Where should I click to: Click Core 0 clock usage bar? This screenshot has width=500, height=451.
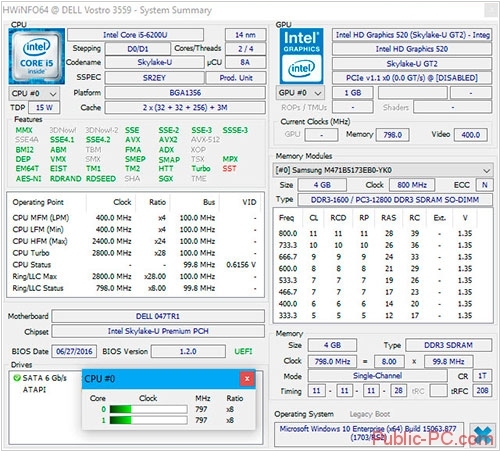click(x=148, y=409)
